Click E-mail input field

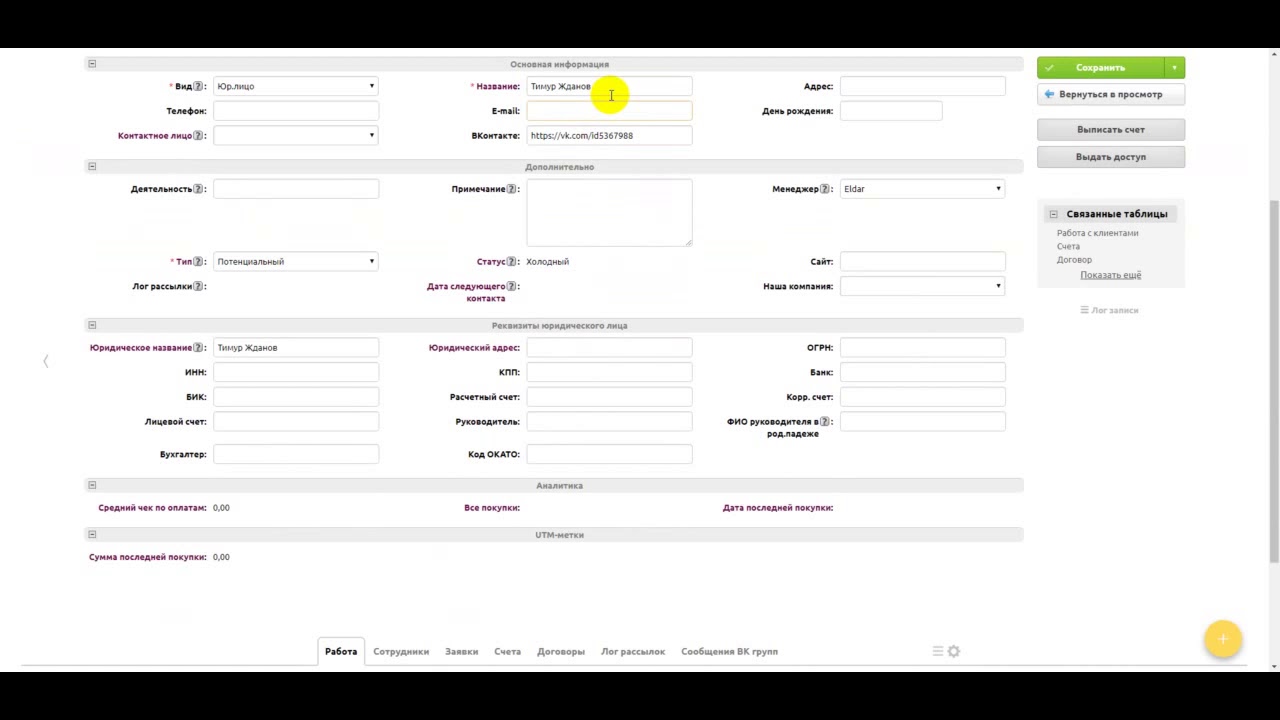tap(609, 111)
